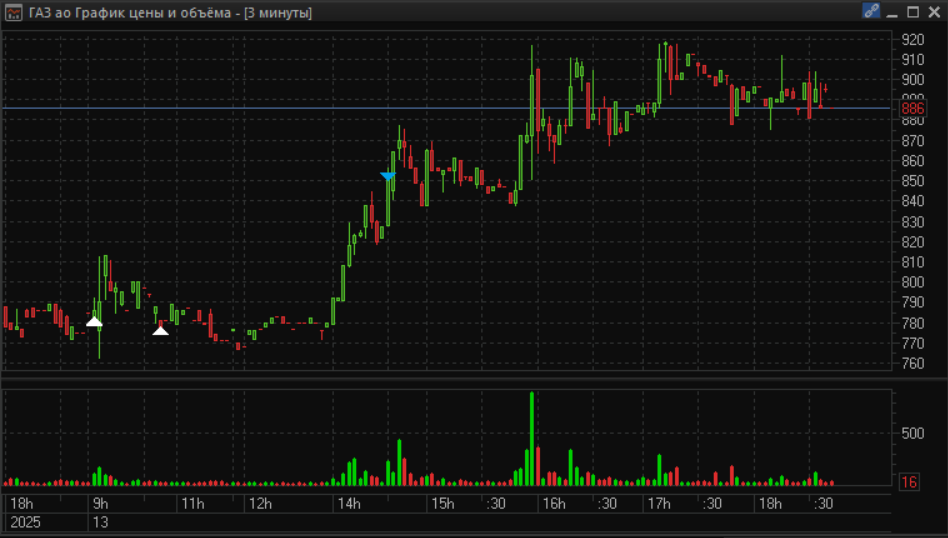Click the 840 price axis label
This screenshot has width=948, height=538.
912,201
